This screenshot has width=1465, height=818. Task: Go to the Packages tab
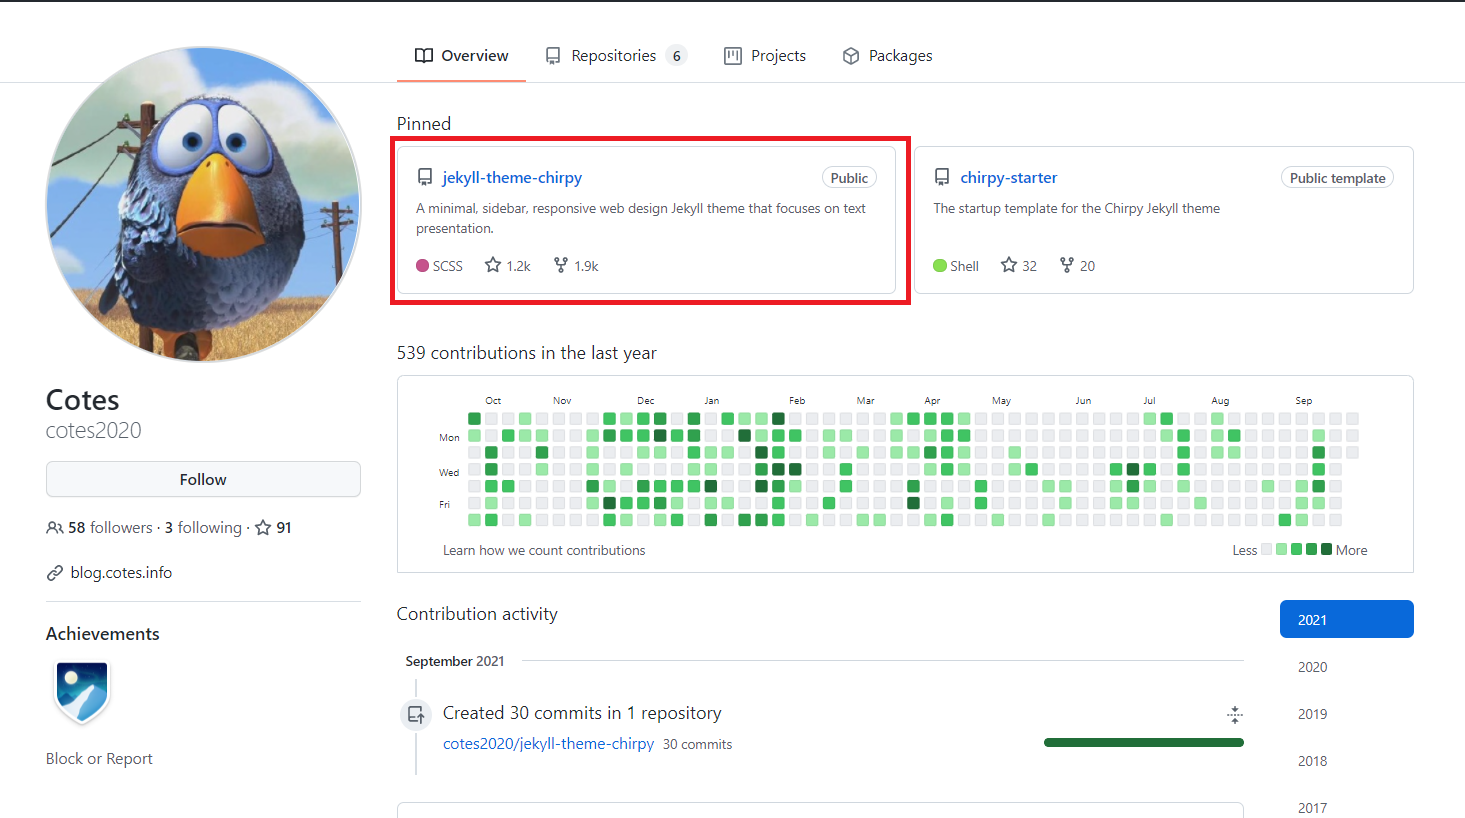click(887, 56)
